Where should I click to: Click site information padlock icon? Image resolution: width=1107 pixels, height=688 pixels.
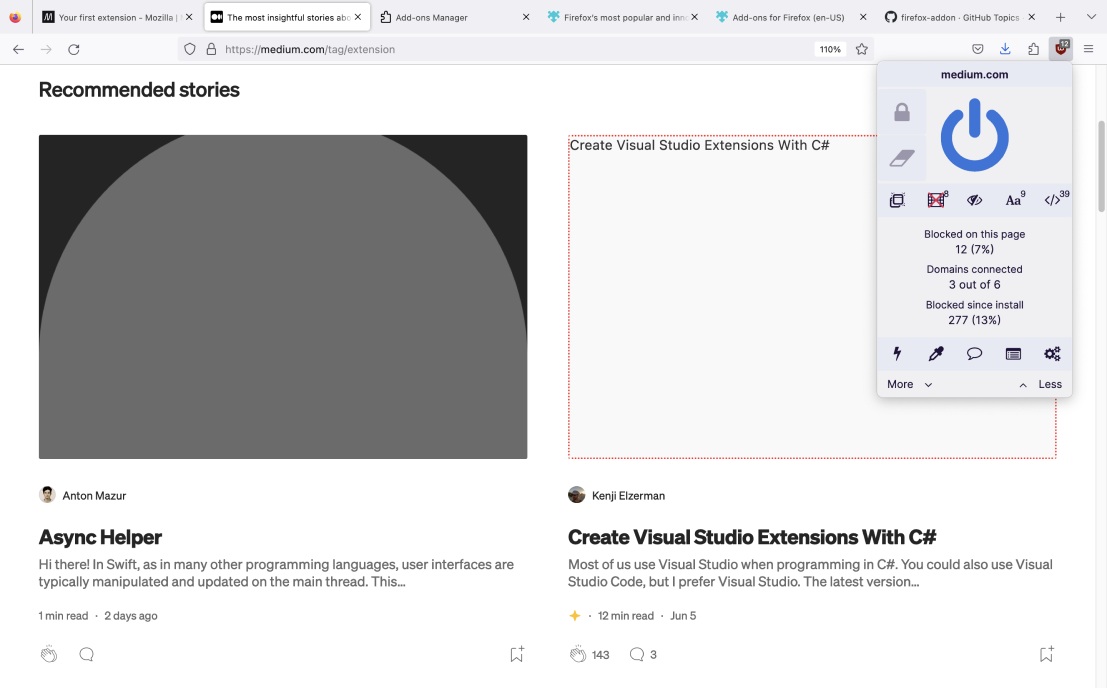[x=210, y=49]
